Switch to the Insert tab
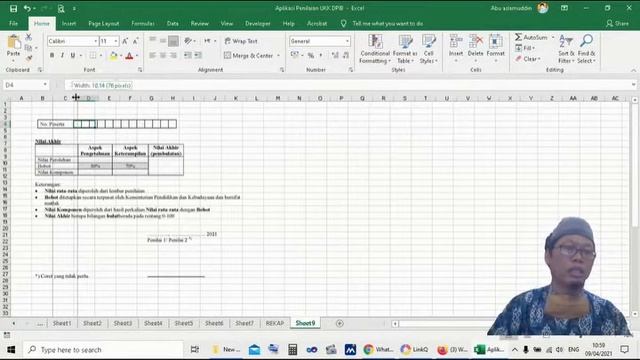 click(69, 24)
